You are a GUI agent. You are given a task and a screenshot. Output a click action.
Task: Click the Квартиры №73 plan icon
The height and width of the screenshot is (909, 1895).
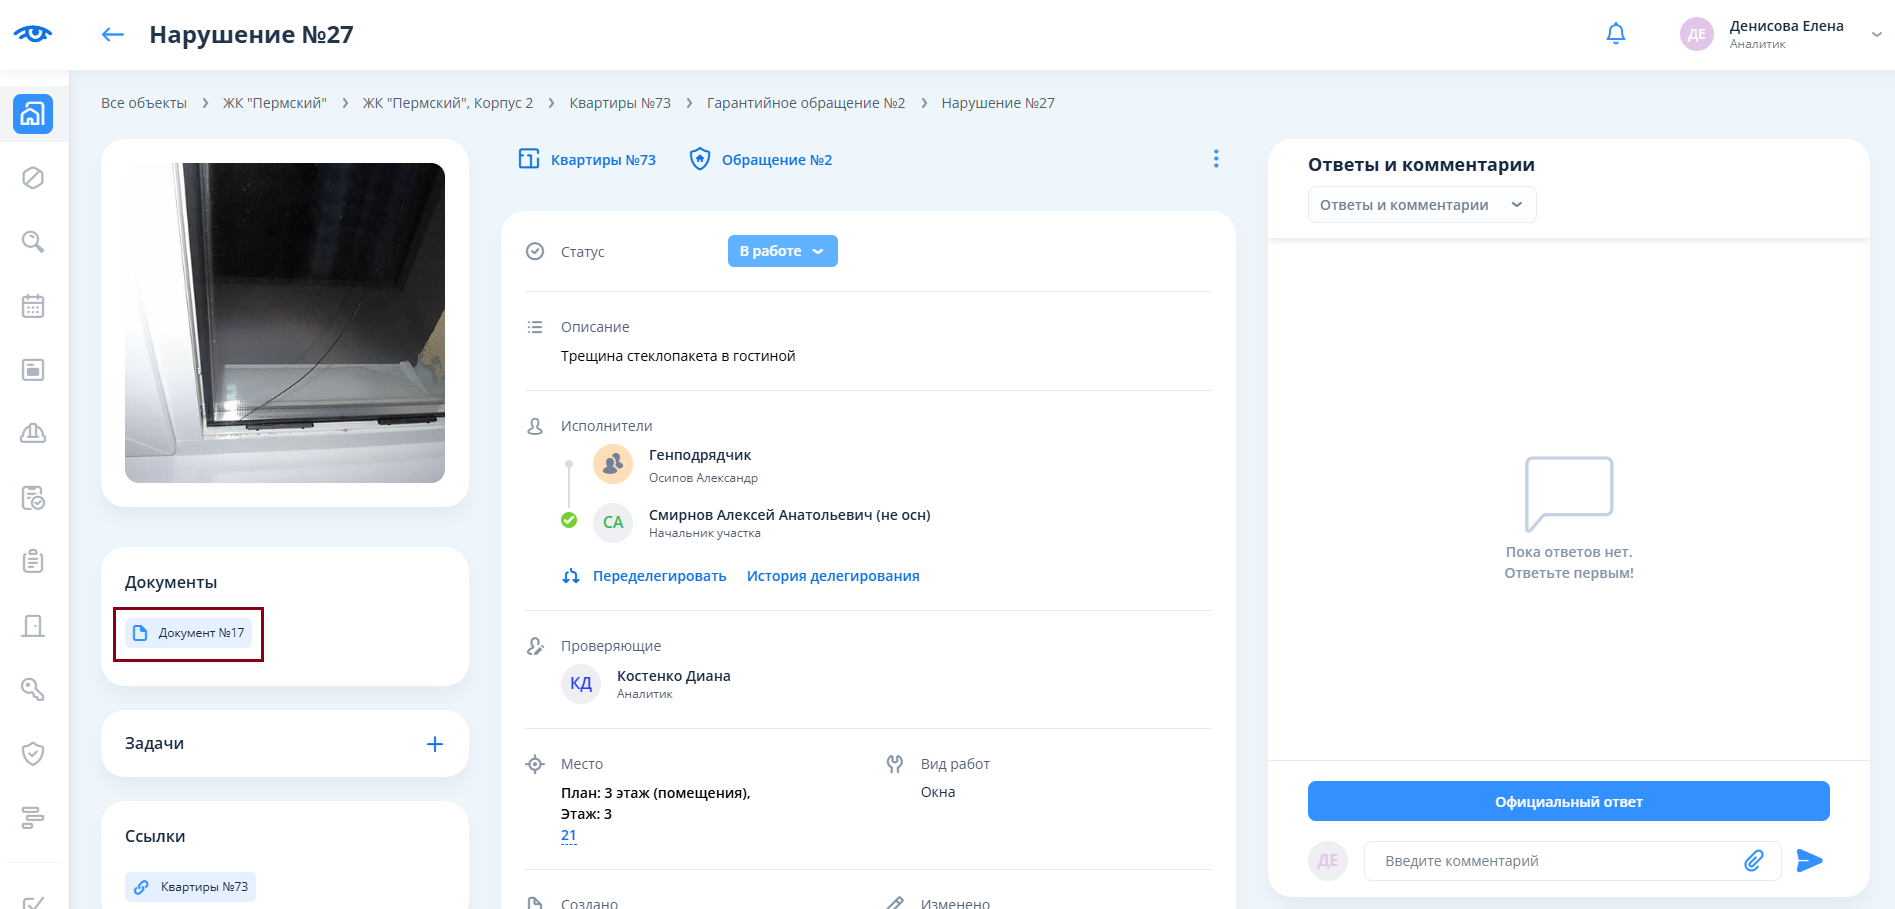click(529, 159)
